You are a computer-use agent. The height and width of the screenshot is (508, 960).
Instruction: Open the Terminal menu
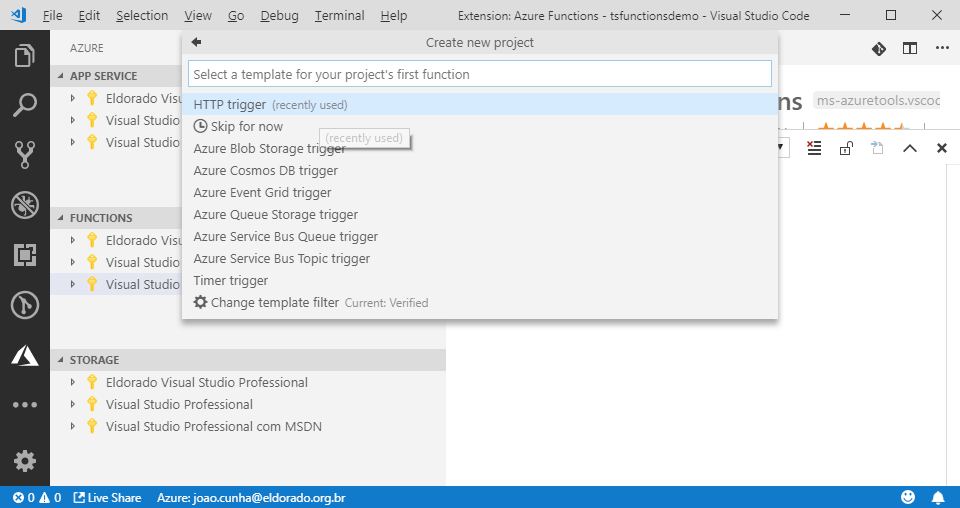pyautogui.click(x=339, y=15)
